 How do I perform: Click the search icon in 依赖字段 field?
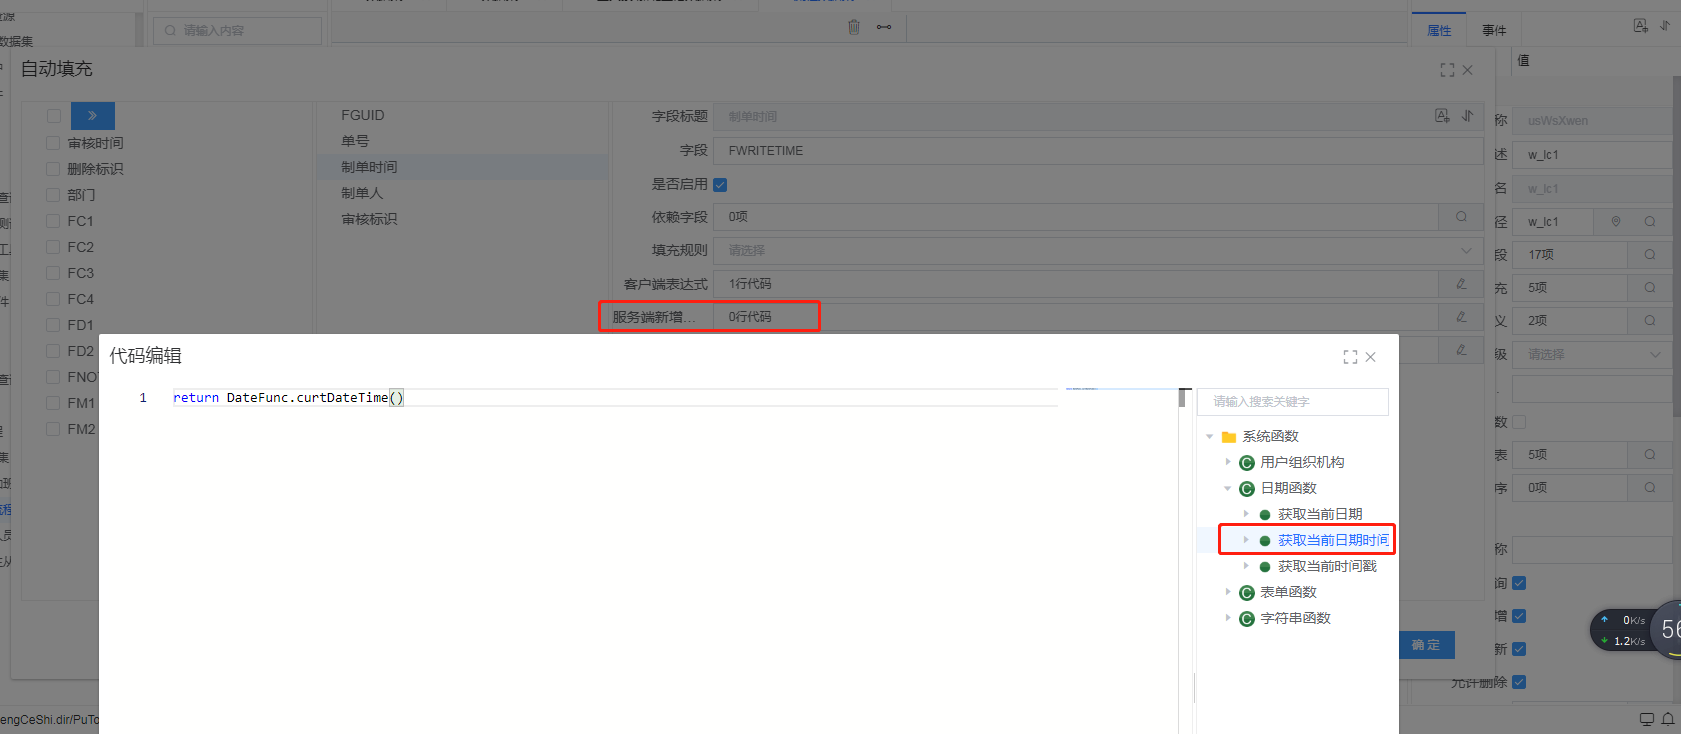pyautogui.click(x=1461, y=217)
